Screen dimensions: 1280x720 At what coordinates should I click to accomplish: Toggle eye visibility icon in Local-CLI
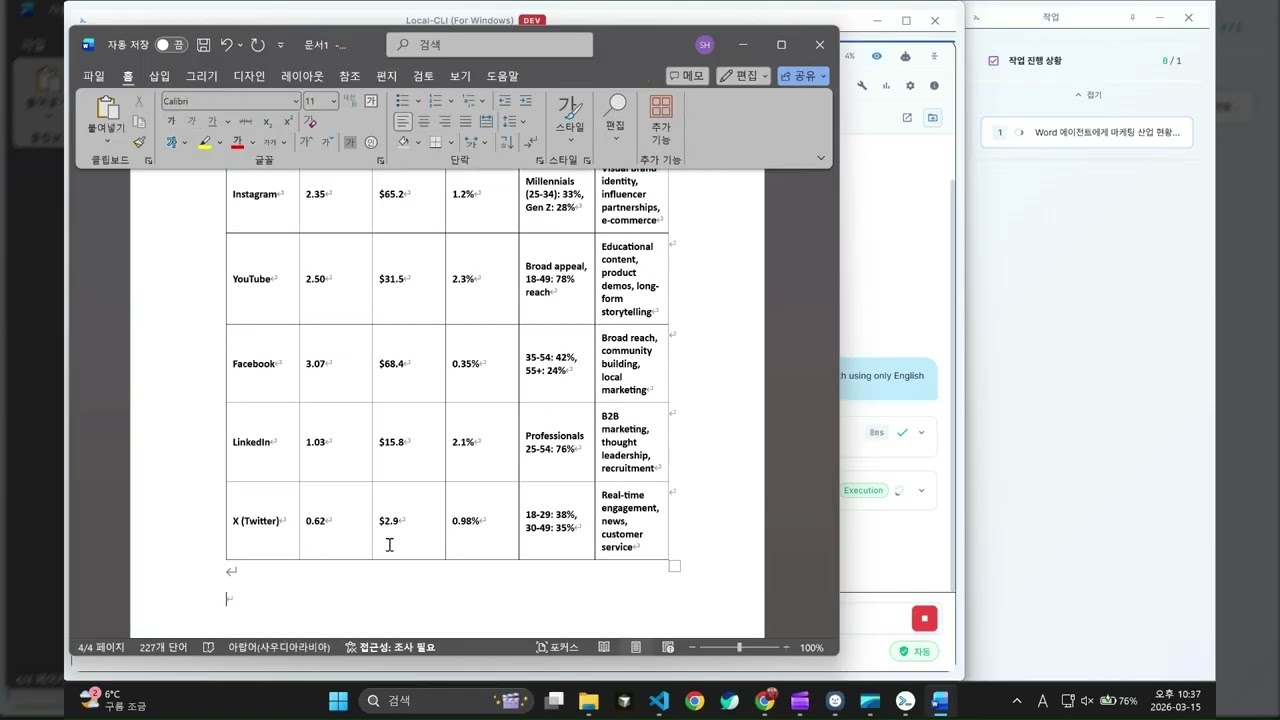[x=877, y=56]
